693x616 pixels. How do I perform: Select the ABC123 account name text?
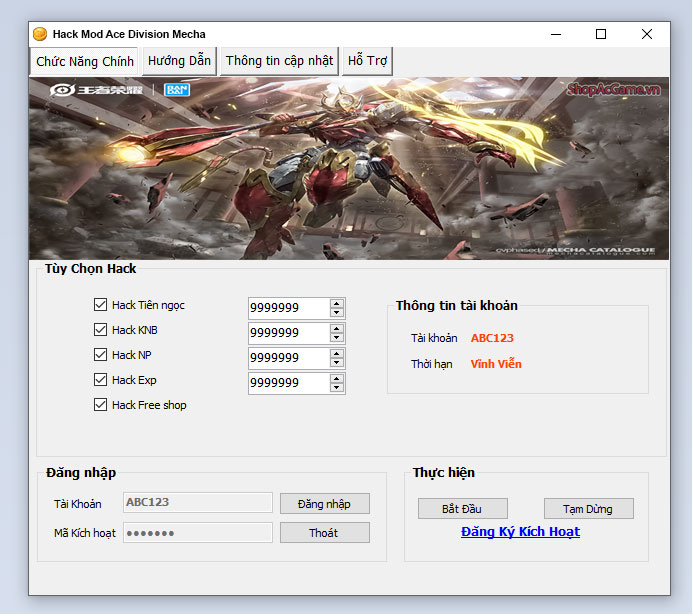(492, 338)
